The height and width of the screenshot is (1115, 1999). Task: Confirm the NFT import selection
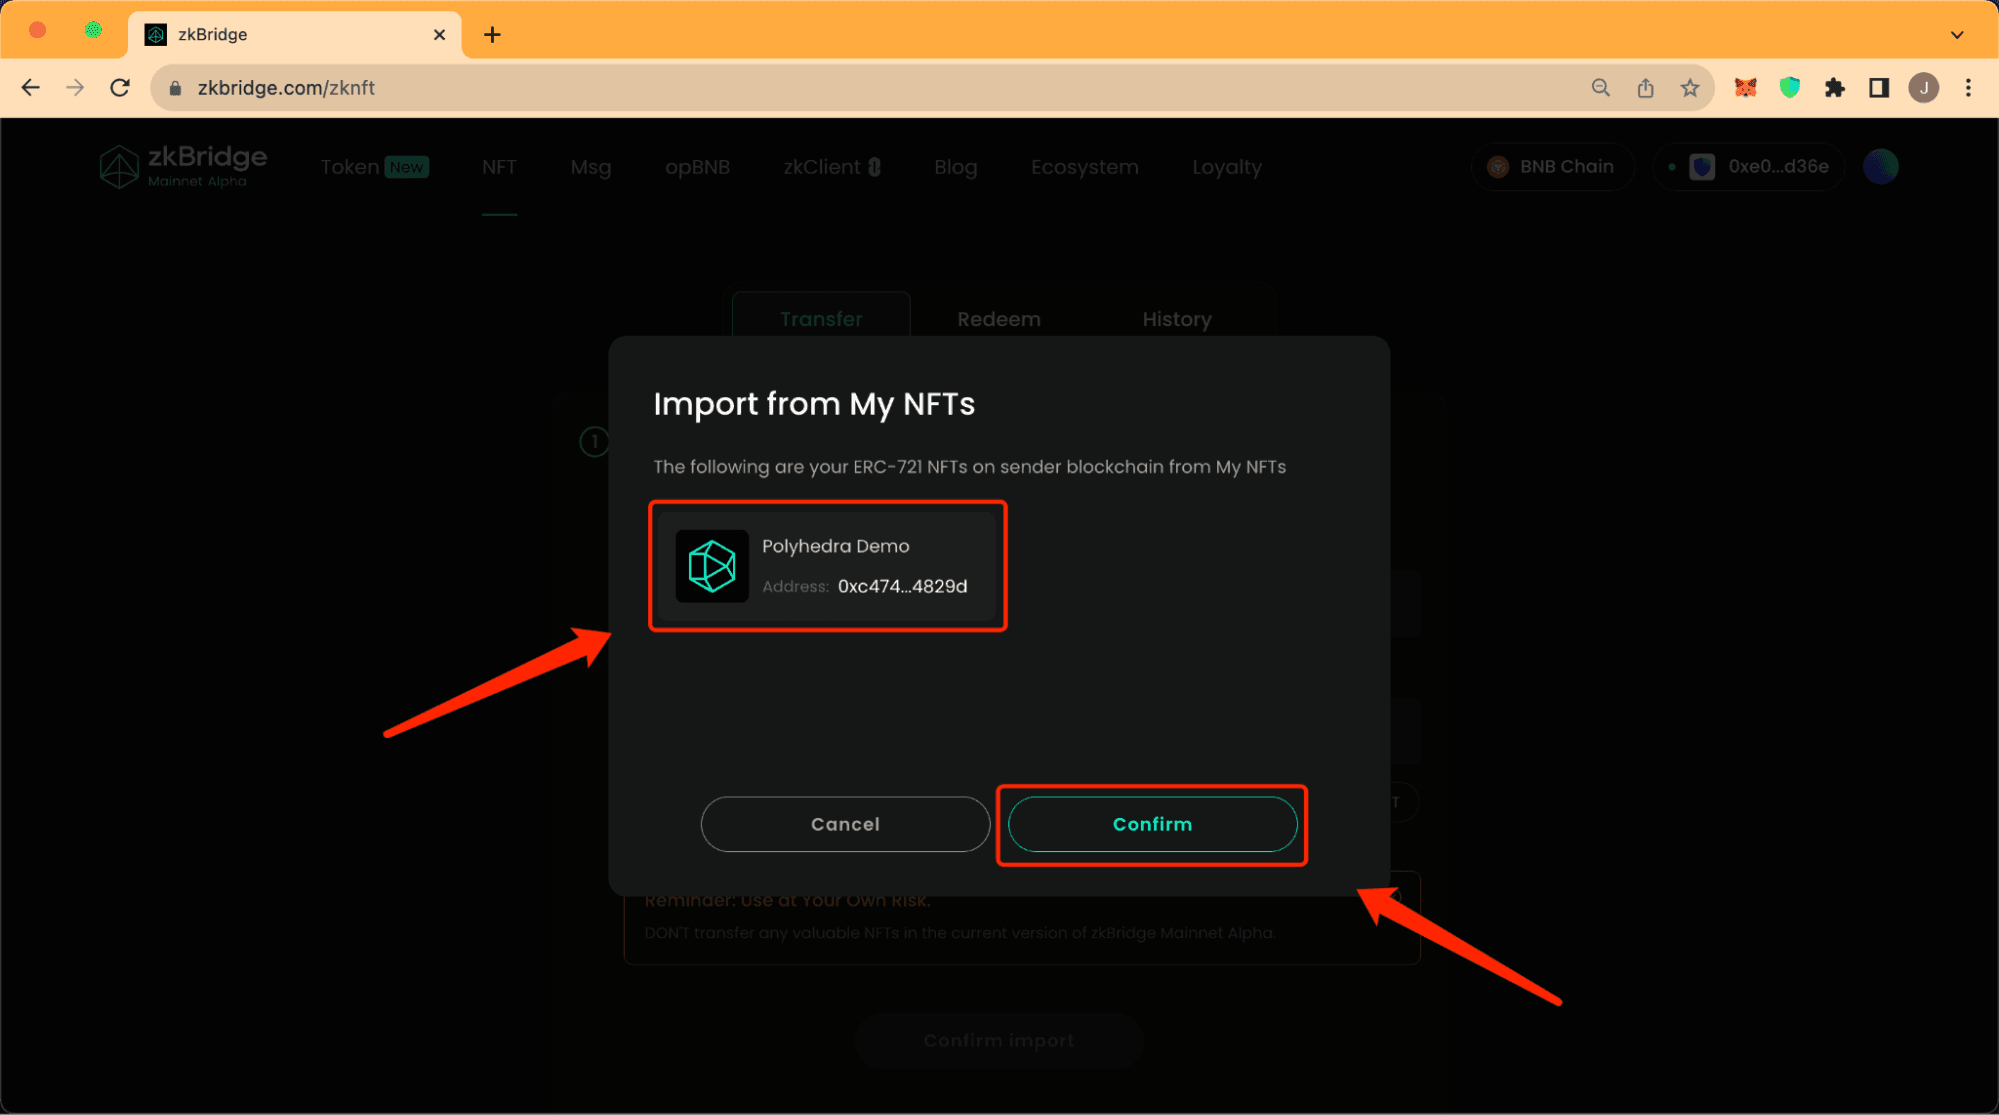tap(1152, 824)
